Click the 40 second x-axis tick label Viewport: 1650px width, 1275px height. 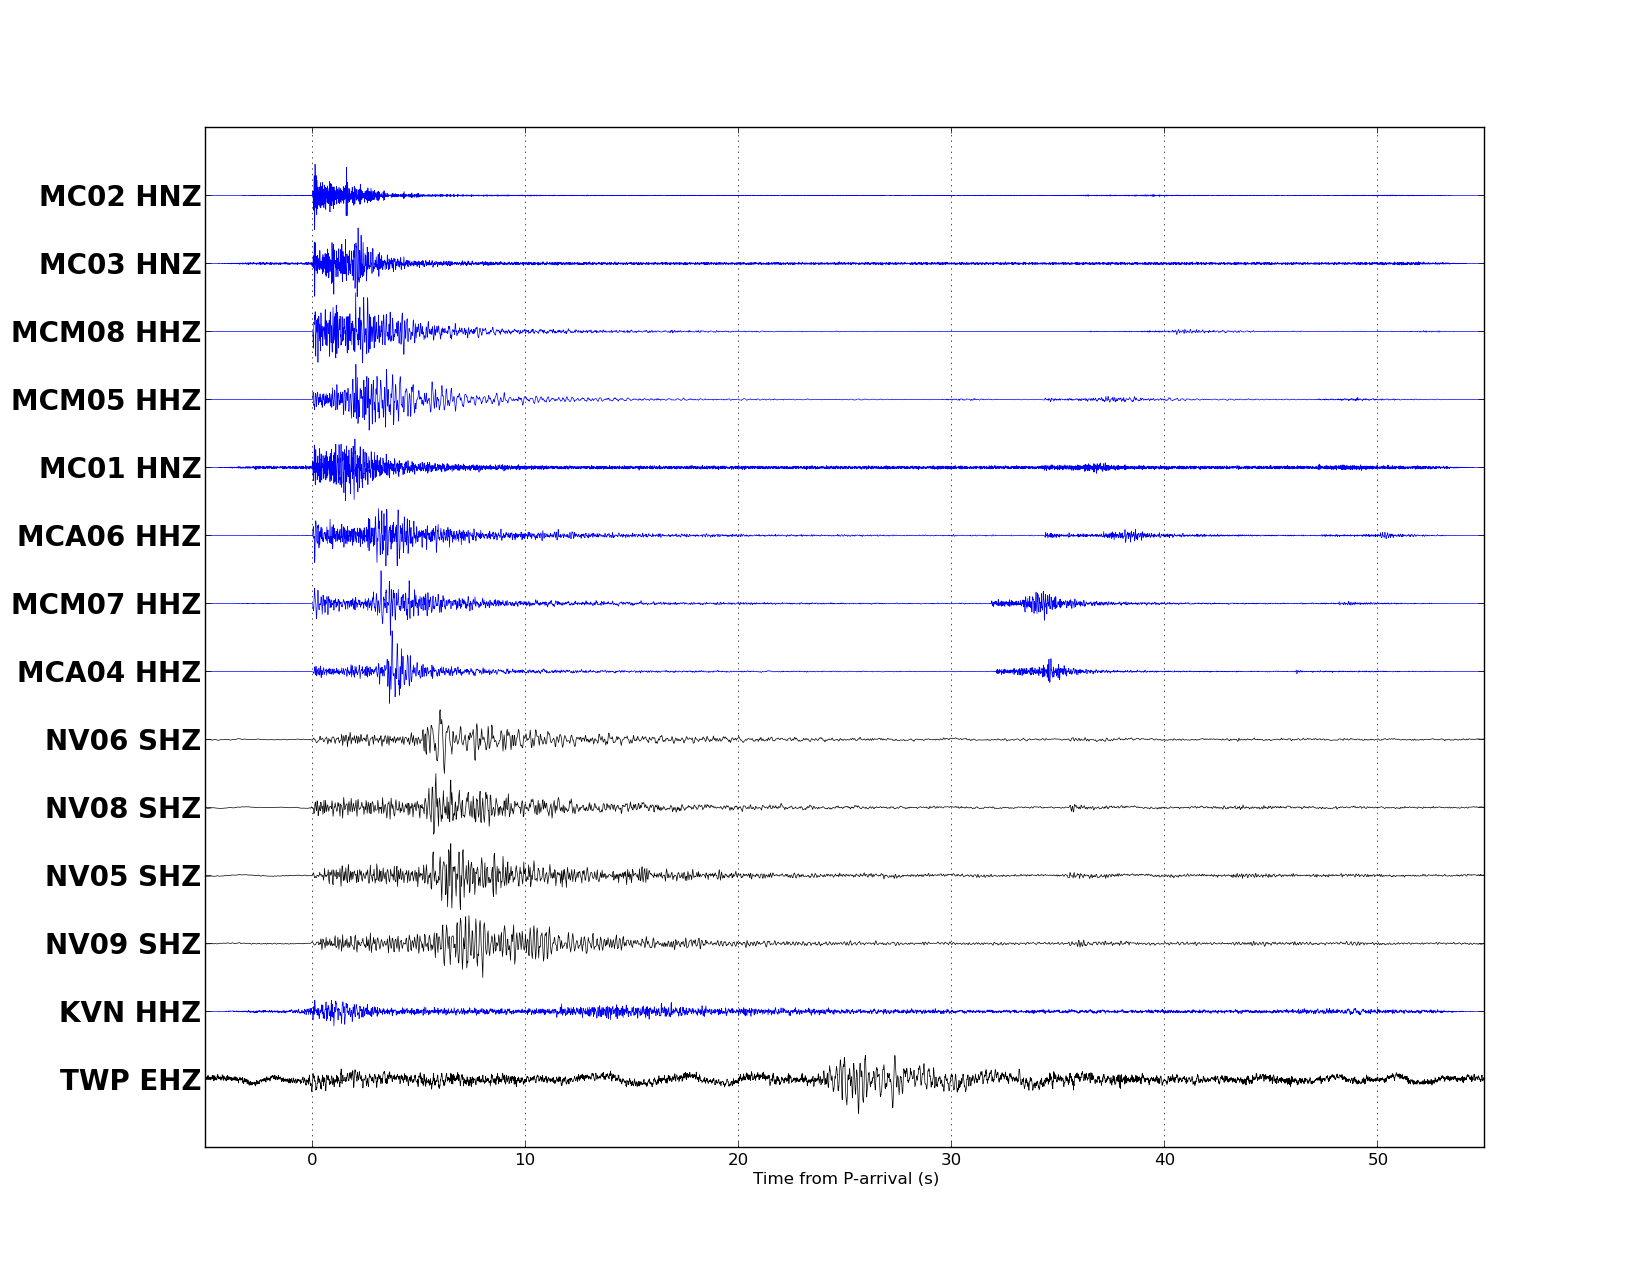point(1164,1160)
